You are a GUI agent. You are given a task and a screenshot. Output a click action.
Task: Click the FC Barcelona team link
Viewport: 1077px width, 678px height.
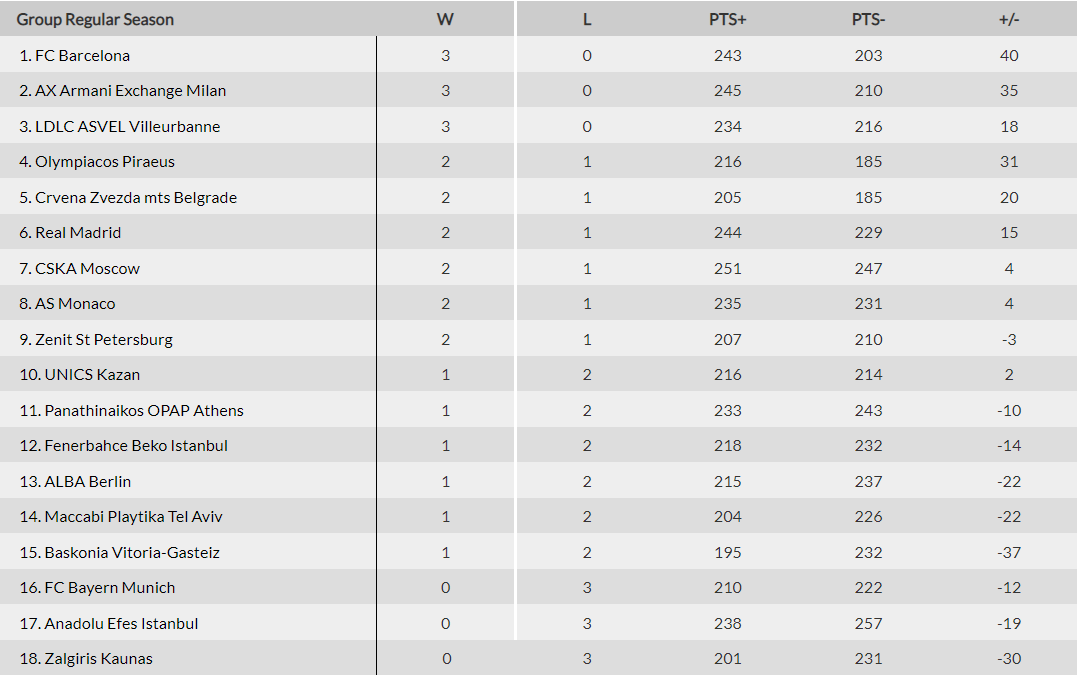click(x=82, y=56)
